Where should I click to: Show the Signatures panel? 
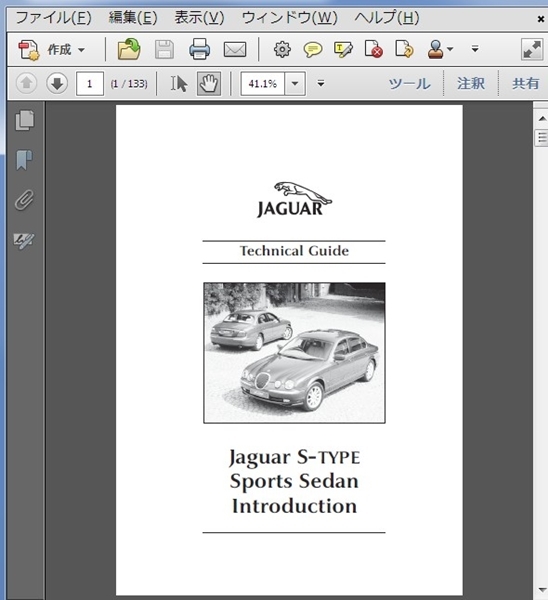(x=24, y=241)
